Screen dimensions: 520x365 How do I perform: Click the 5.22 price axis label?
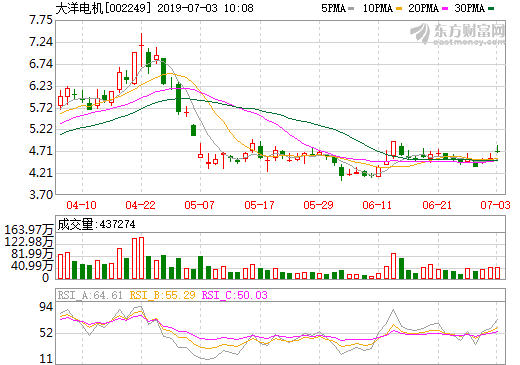(x=41, y=129)
